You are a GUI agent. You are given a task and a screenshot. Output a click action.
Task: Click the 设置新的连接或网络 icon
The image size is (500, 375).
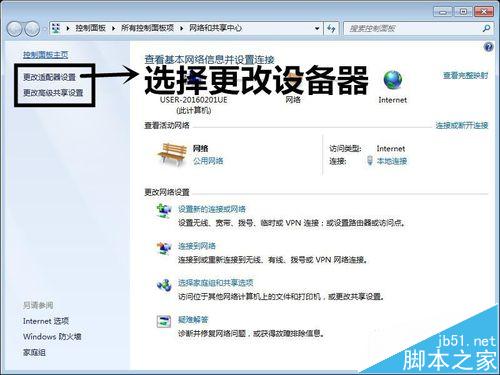[164, 210]
